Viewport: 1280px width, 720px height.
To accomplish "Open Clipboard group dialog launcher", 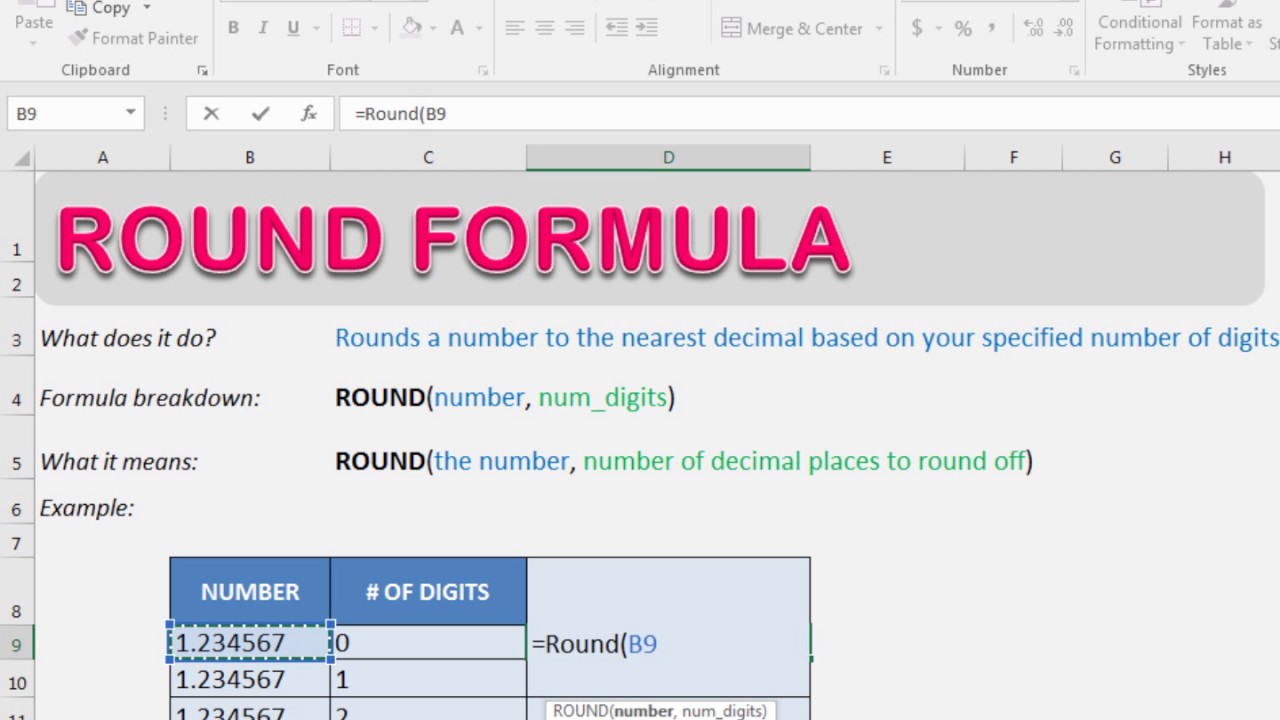I will point(202,70).
